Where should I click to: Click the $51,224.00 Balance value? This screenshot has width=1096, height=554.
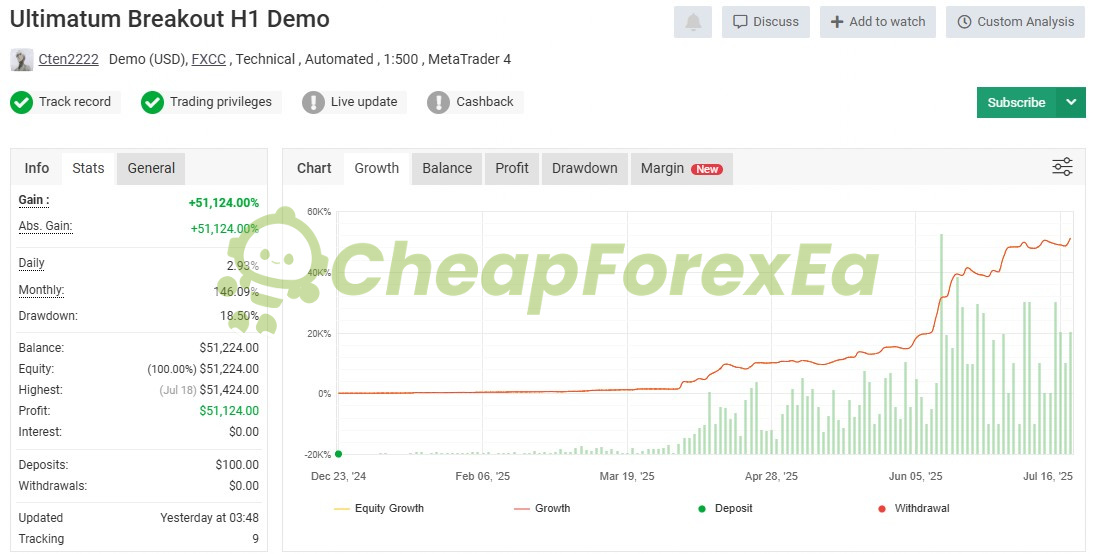[229, 348]
